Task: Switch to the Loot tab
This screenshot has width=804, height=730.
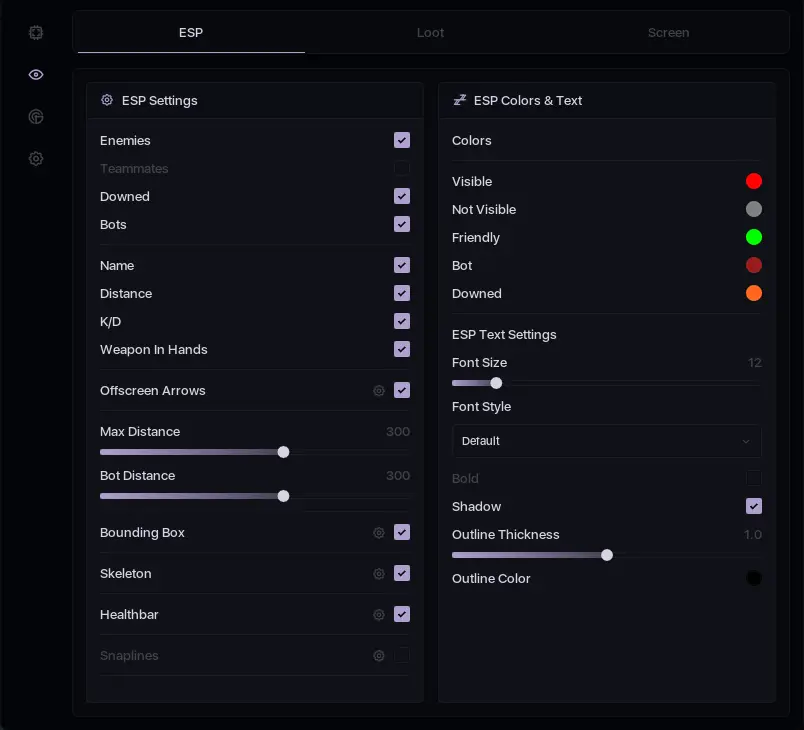Action: point(430,33)
